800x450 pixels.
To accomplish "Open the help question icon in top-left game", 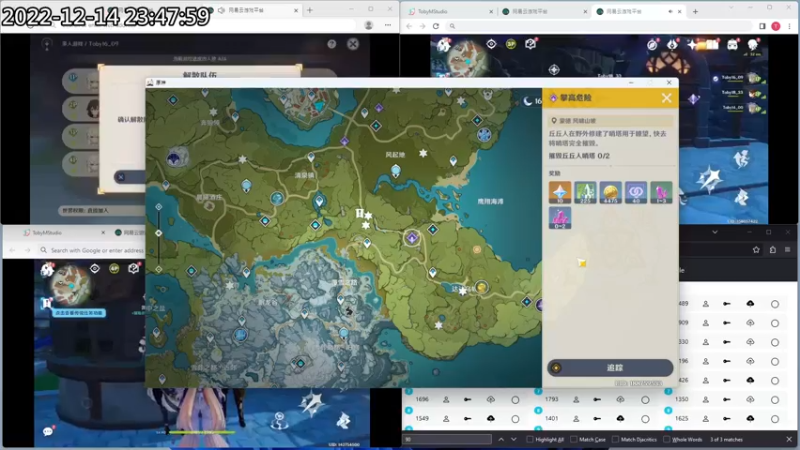I will coord(332,44).
